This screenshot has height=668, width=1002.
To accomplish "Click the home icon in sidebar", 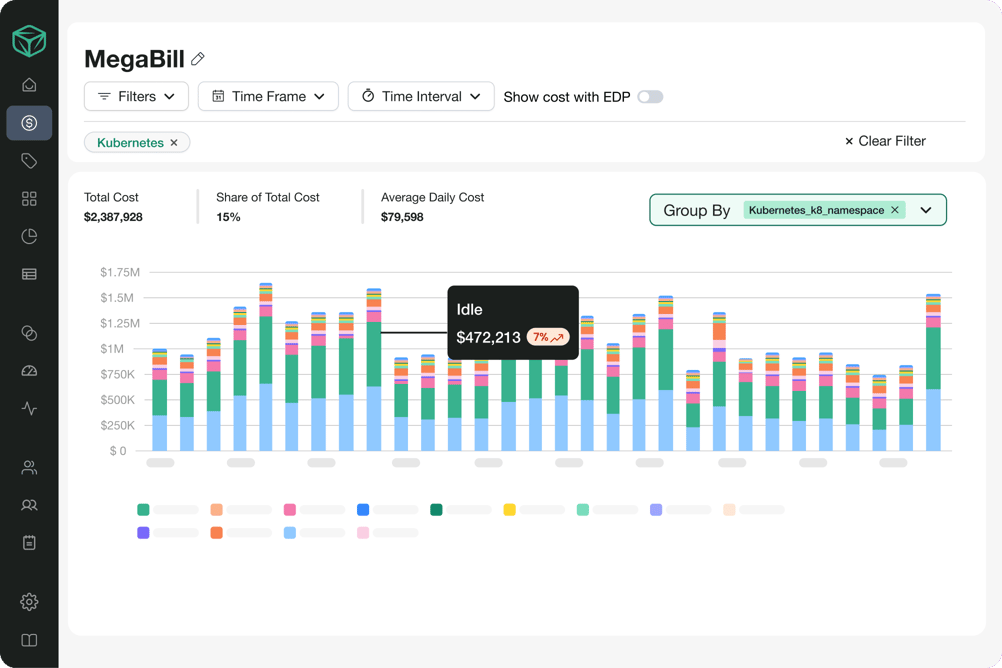I will point(29,85).
